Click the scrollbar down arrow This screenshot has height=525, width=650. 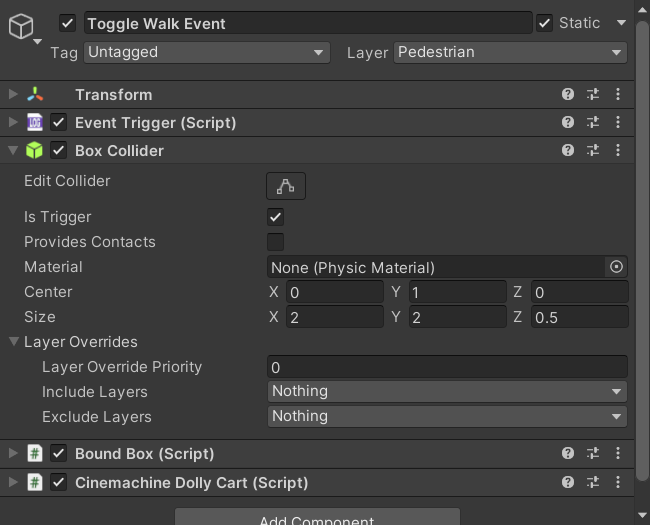pos(643,515)
